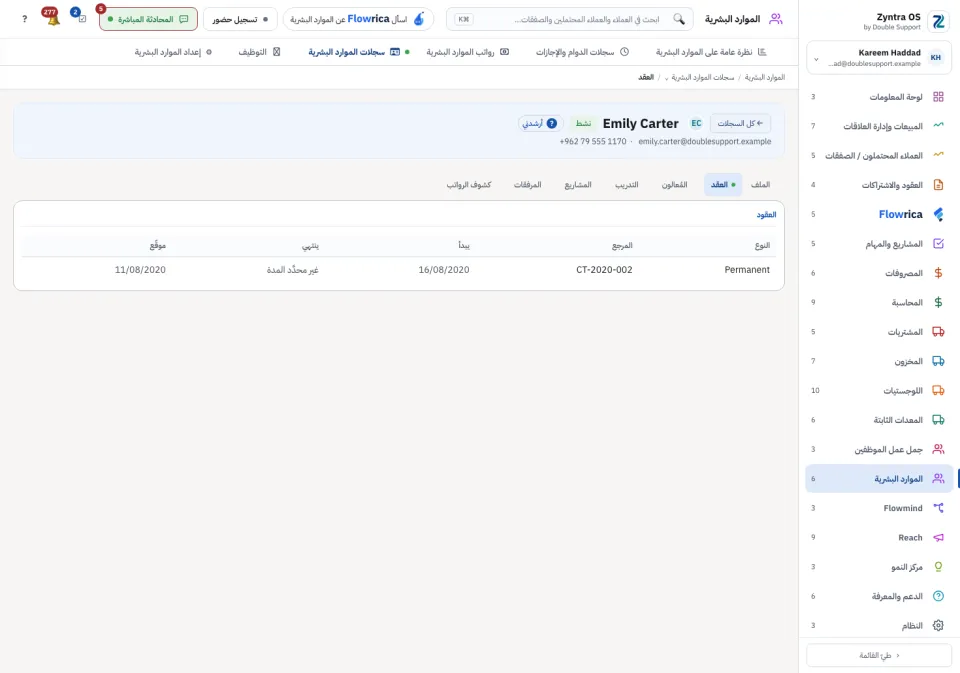Open المحادثة المباشرة live chat button
This screenshot has width=960, height=673.
click(148, 19)
